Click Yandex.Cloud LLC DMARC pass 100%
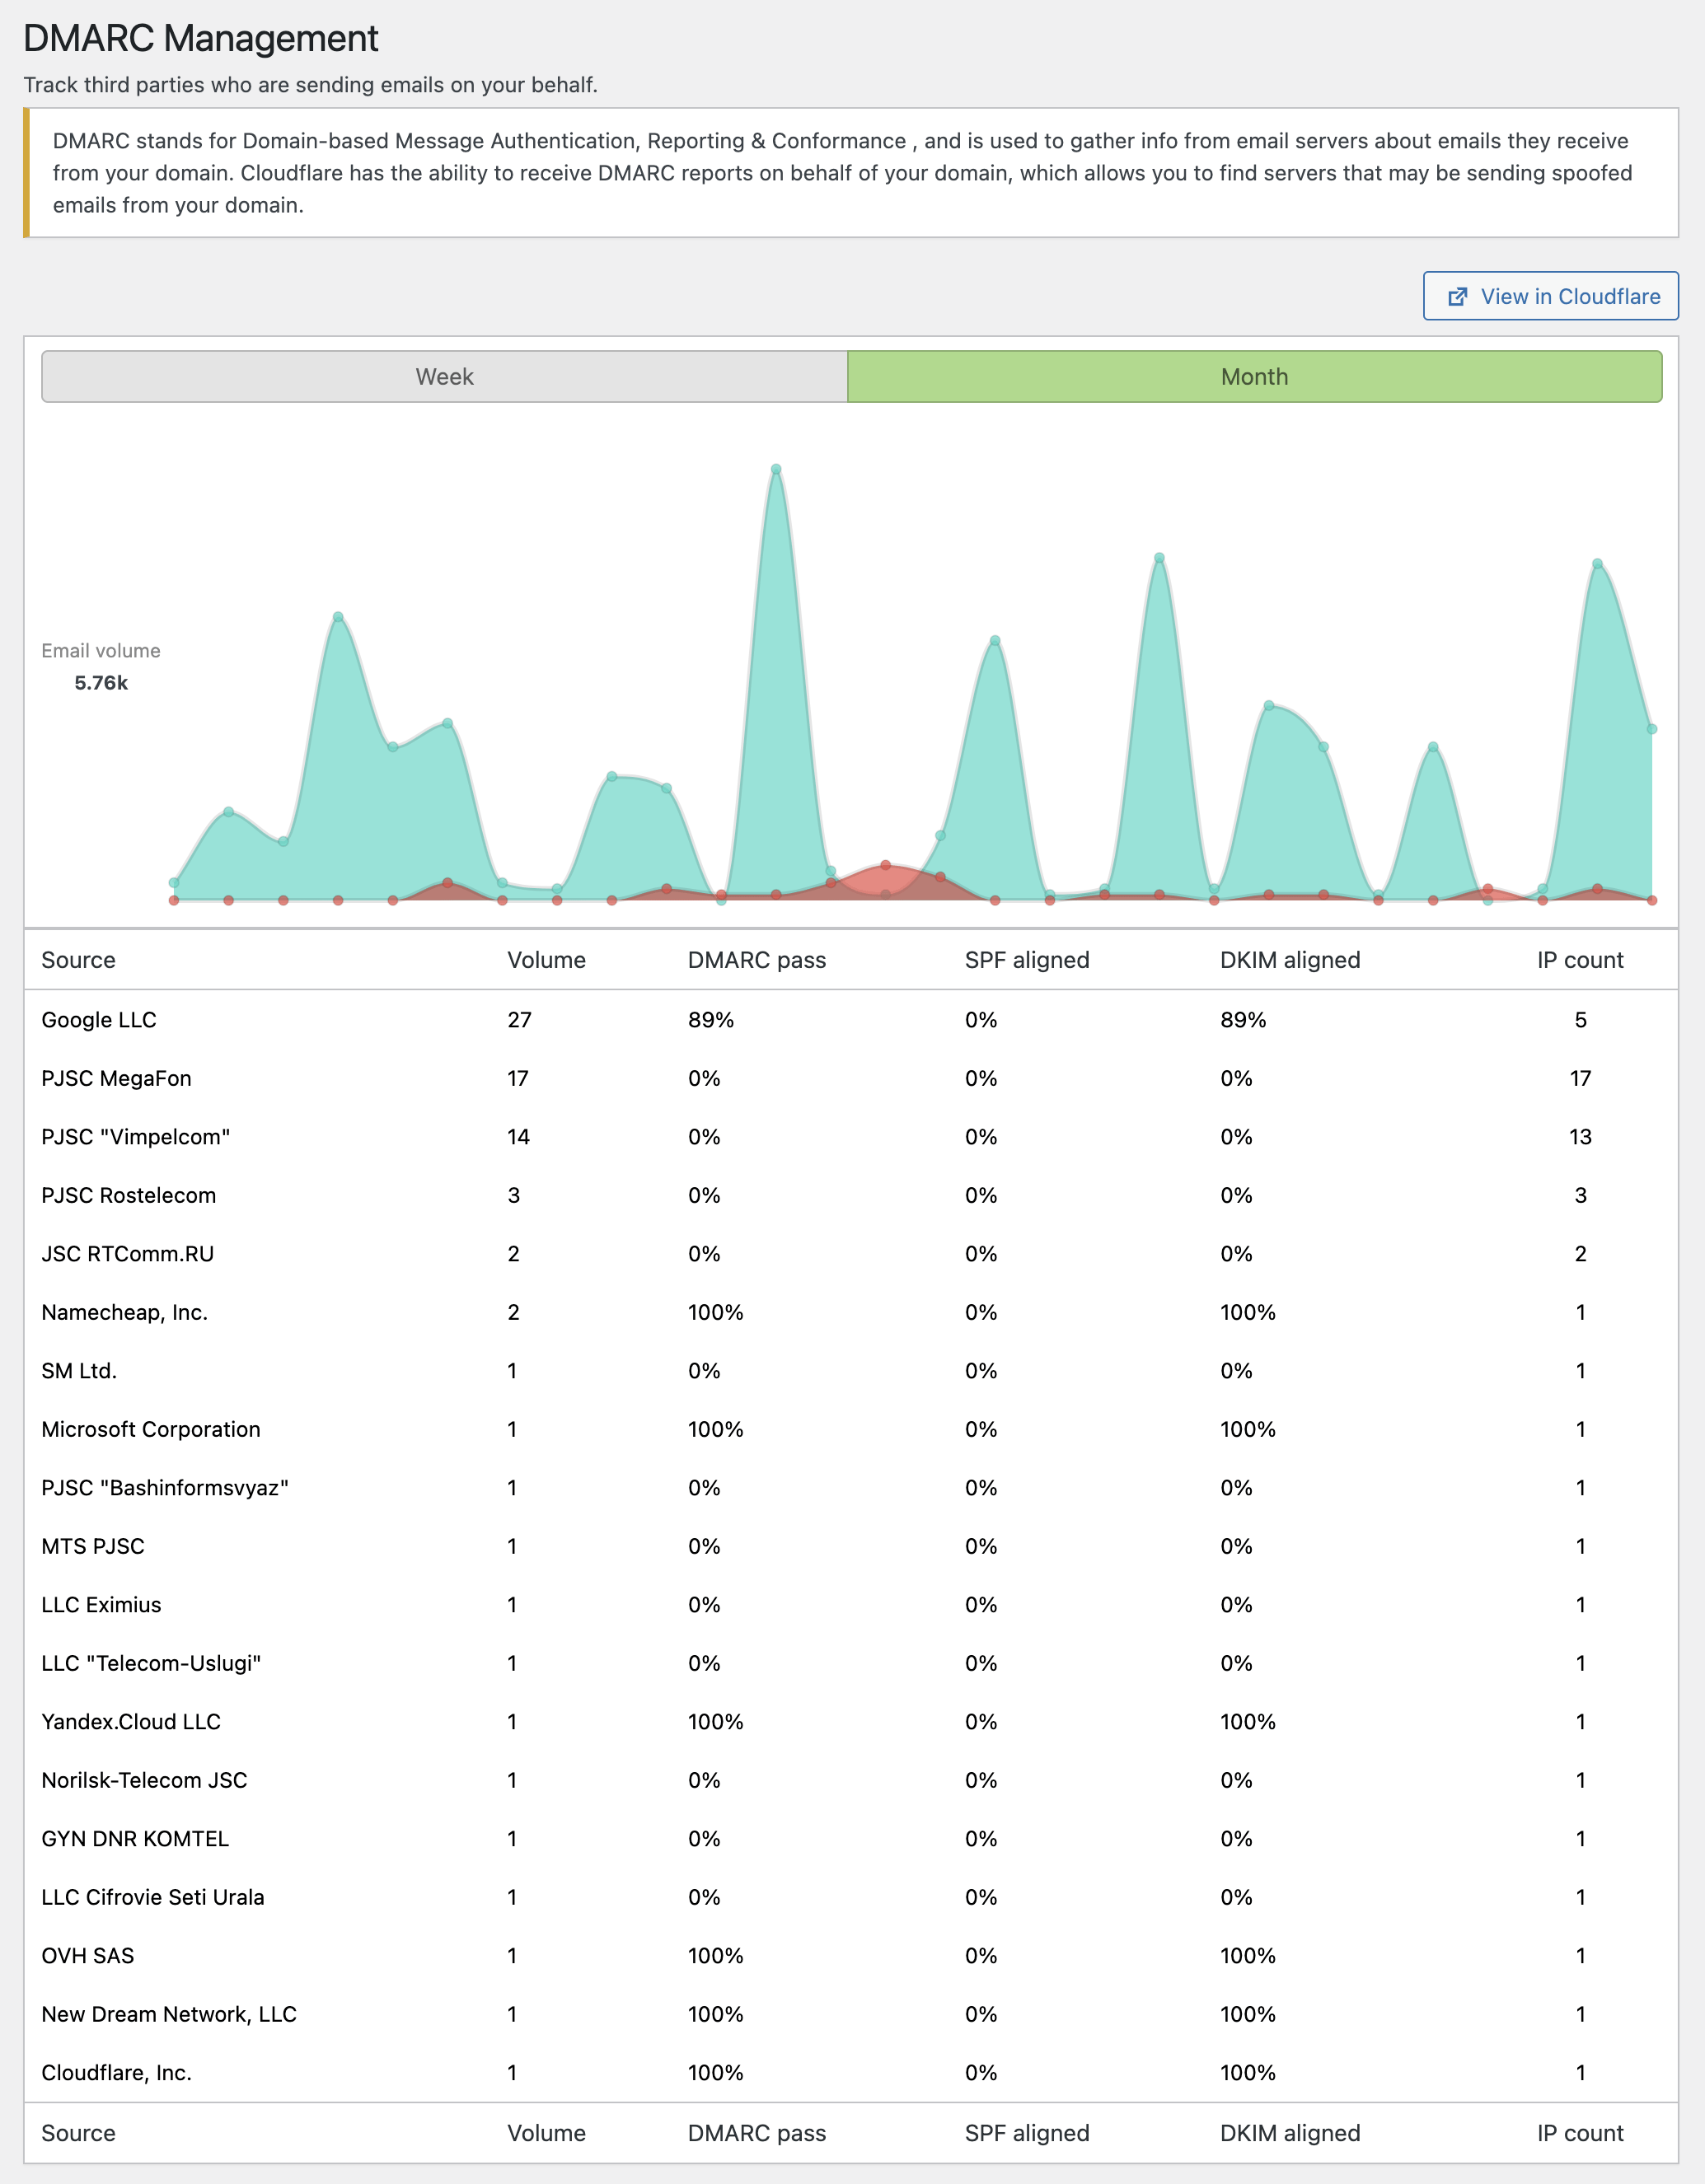This screenshot has height=2184, width=1705. [716, 1722]
